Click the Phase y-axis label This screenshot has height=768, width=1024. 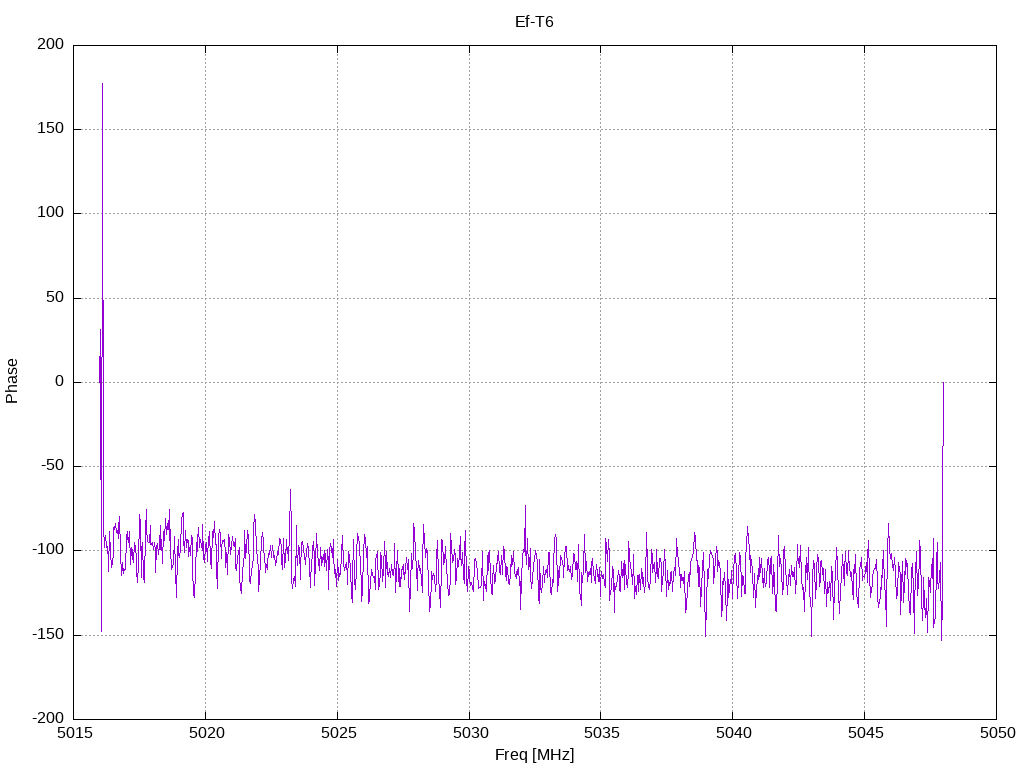tap(12, 381)
